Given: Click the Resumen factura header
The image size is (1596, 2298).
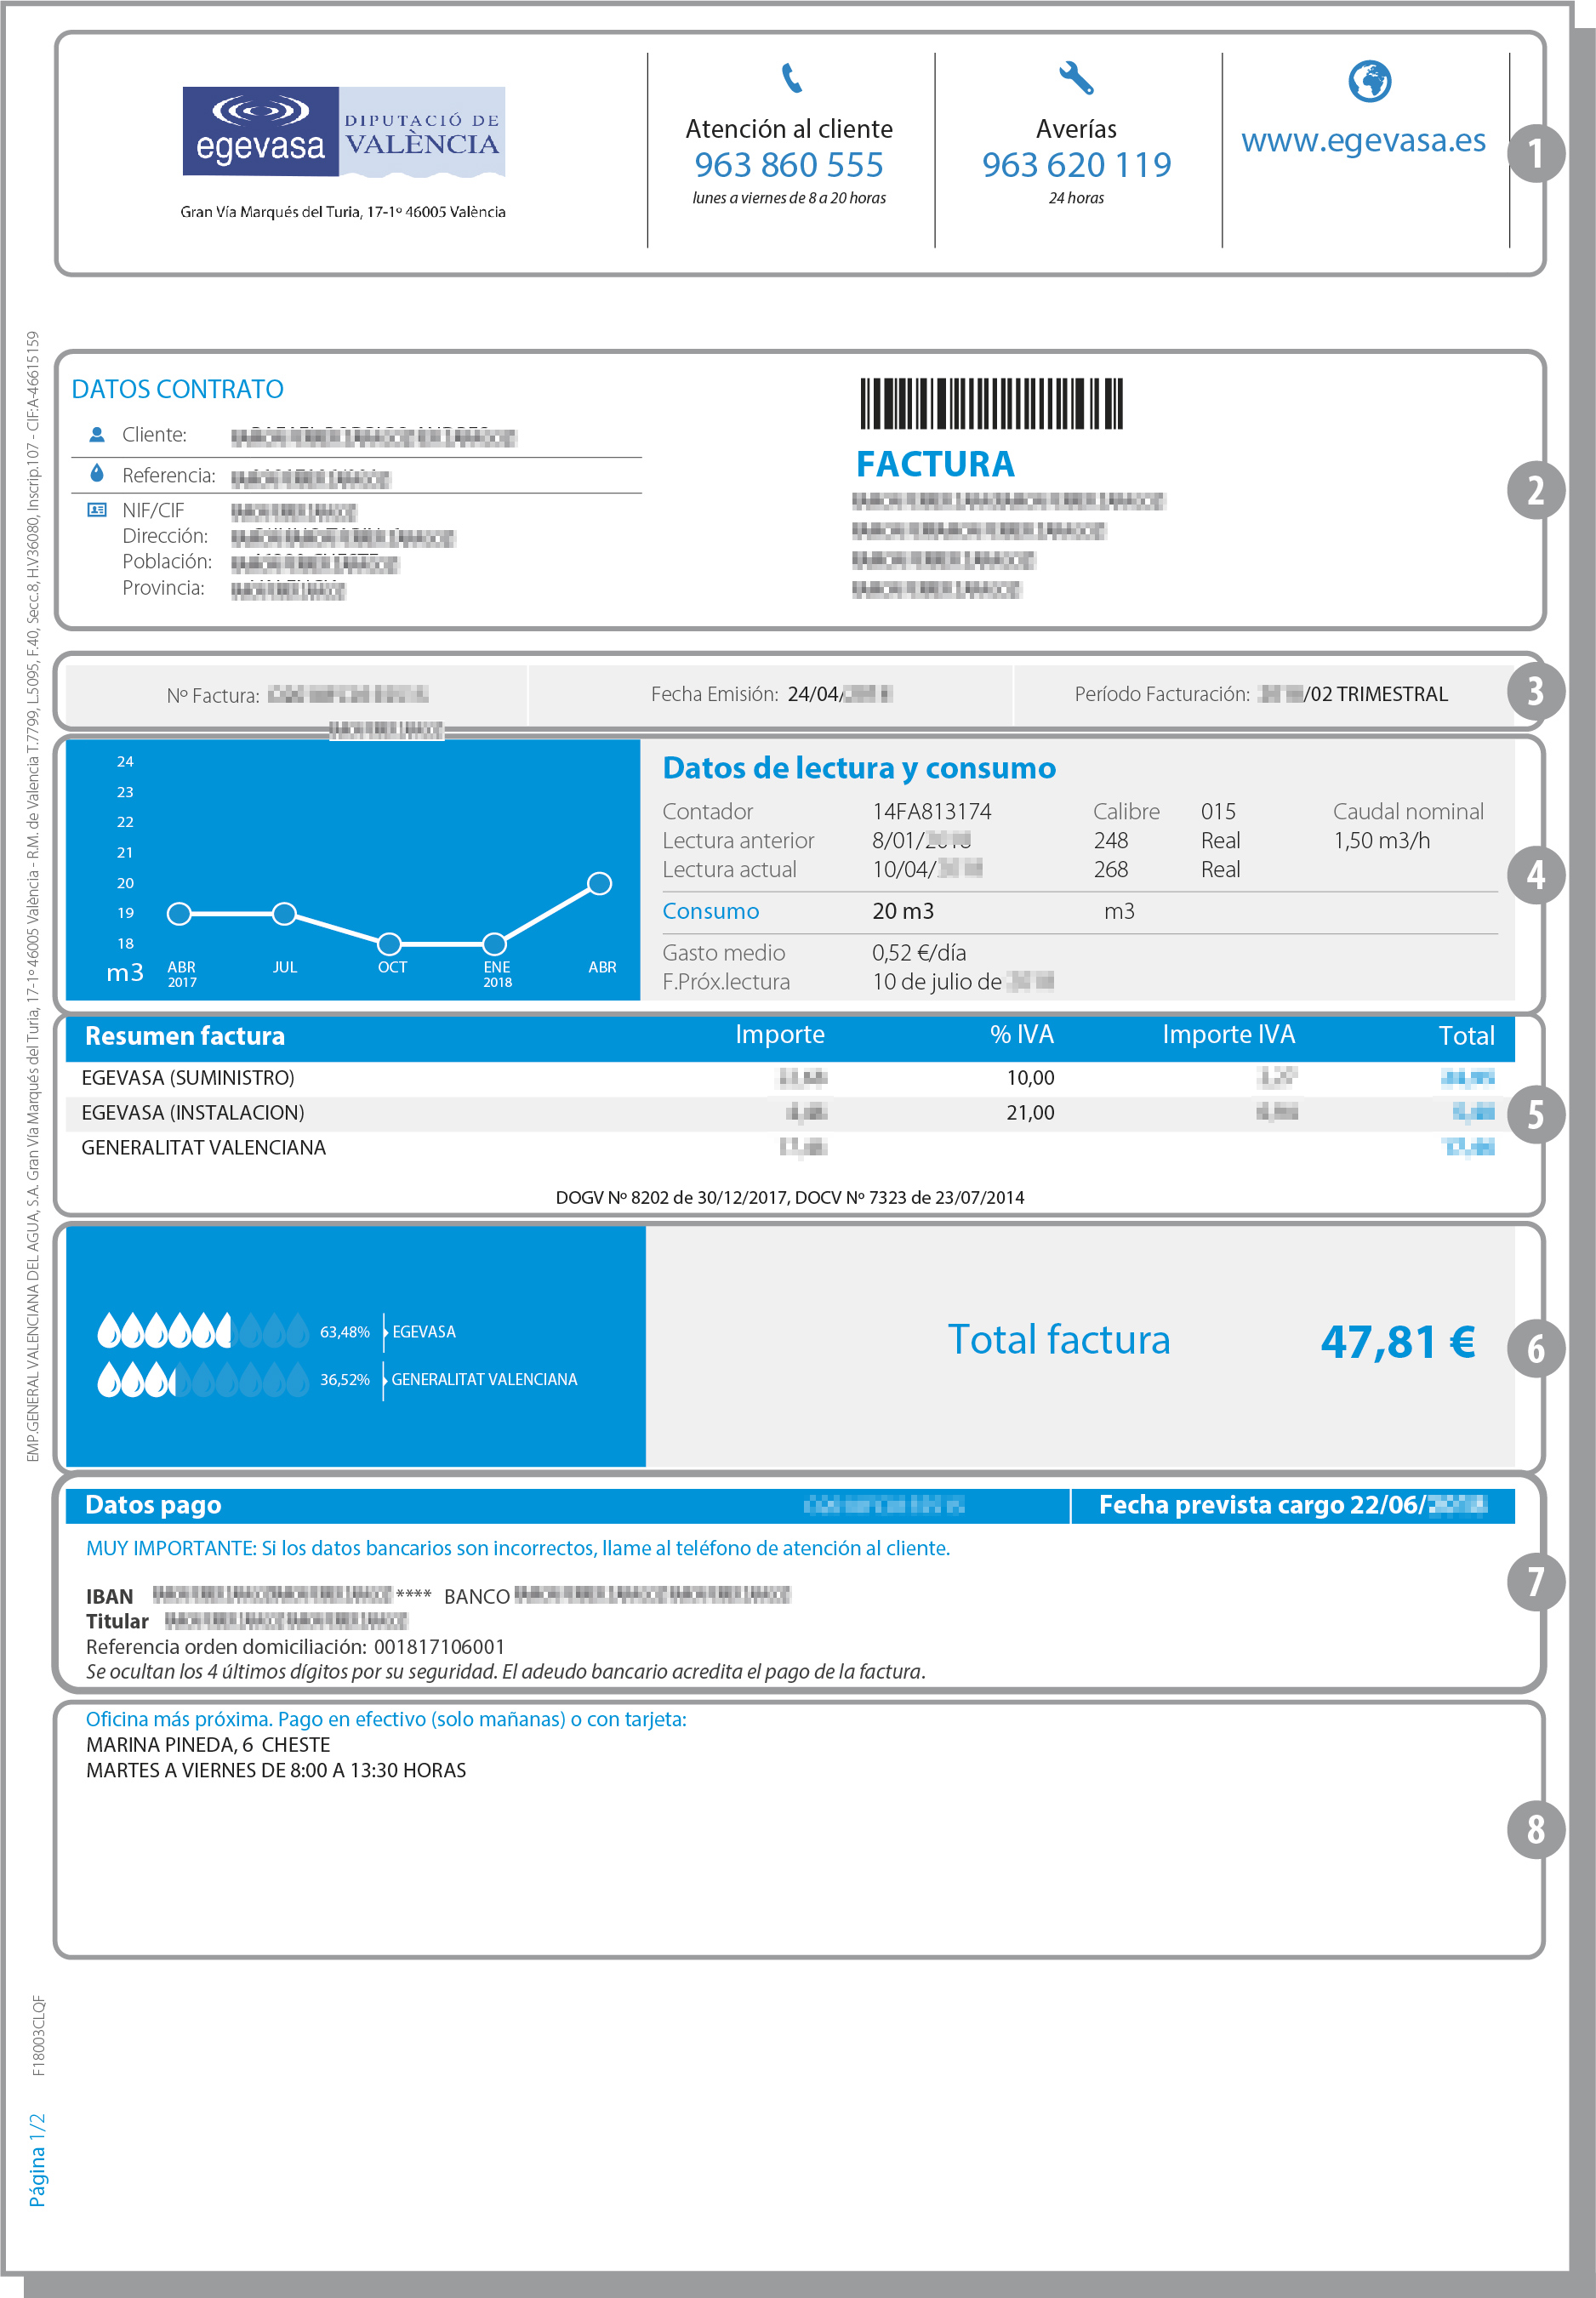Looking at the screenshot, I should [185, 1036].
